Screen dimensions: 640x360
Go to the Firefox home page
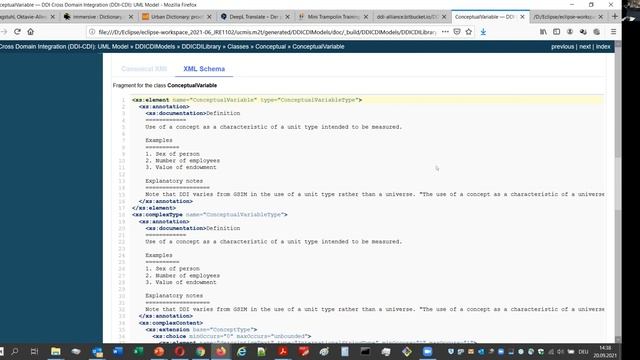click(31, 32)
